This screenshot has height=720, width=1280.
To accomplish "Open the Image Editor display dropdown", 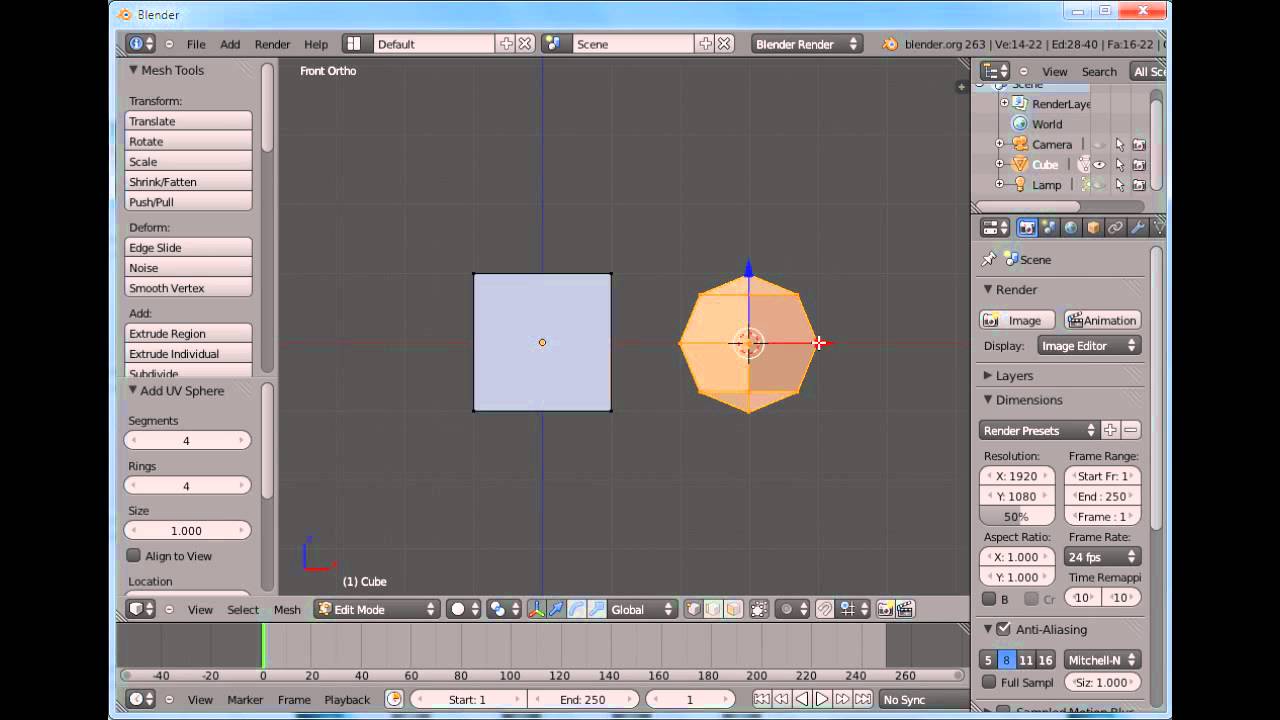I will (1088, 346).
